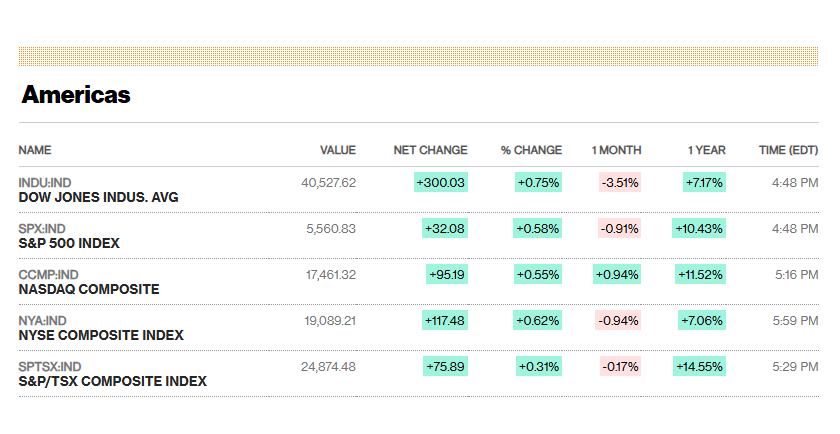
Task: Click the -0.94% one month cell
Action: (x=618, y=320)
